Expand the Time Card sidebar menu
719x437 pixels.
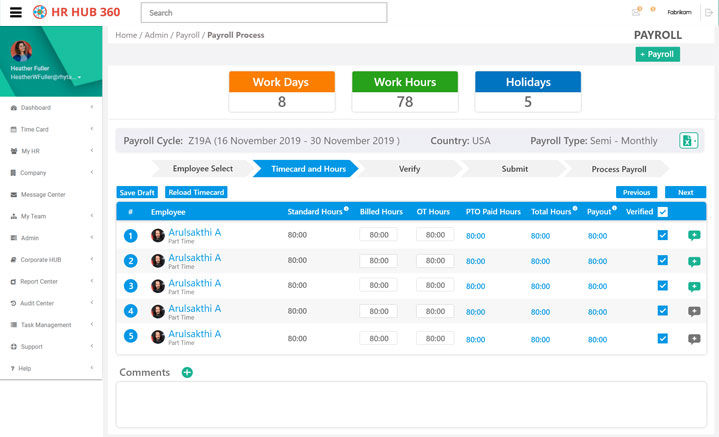pyautogui.click(x=51, y=129)
